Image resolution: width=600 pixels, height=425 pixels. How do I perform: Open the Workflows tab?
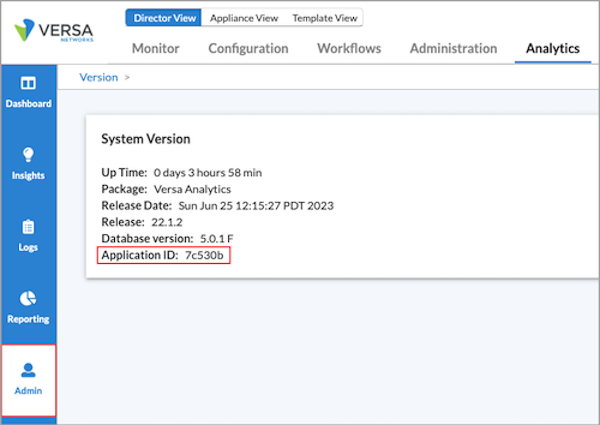pos(349,48)
